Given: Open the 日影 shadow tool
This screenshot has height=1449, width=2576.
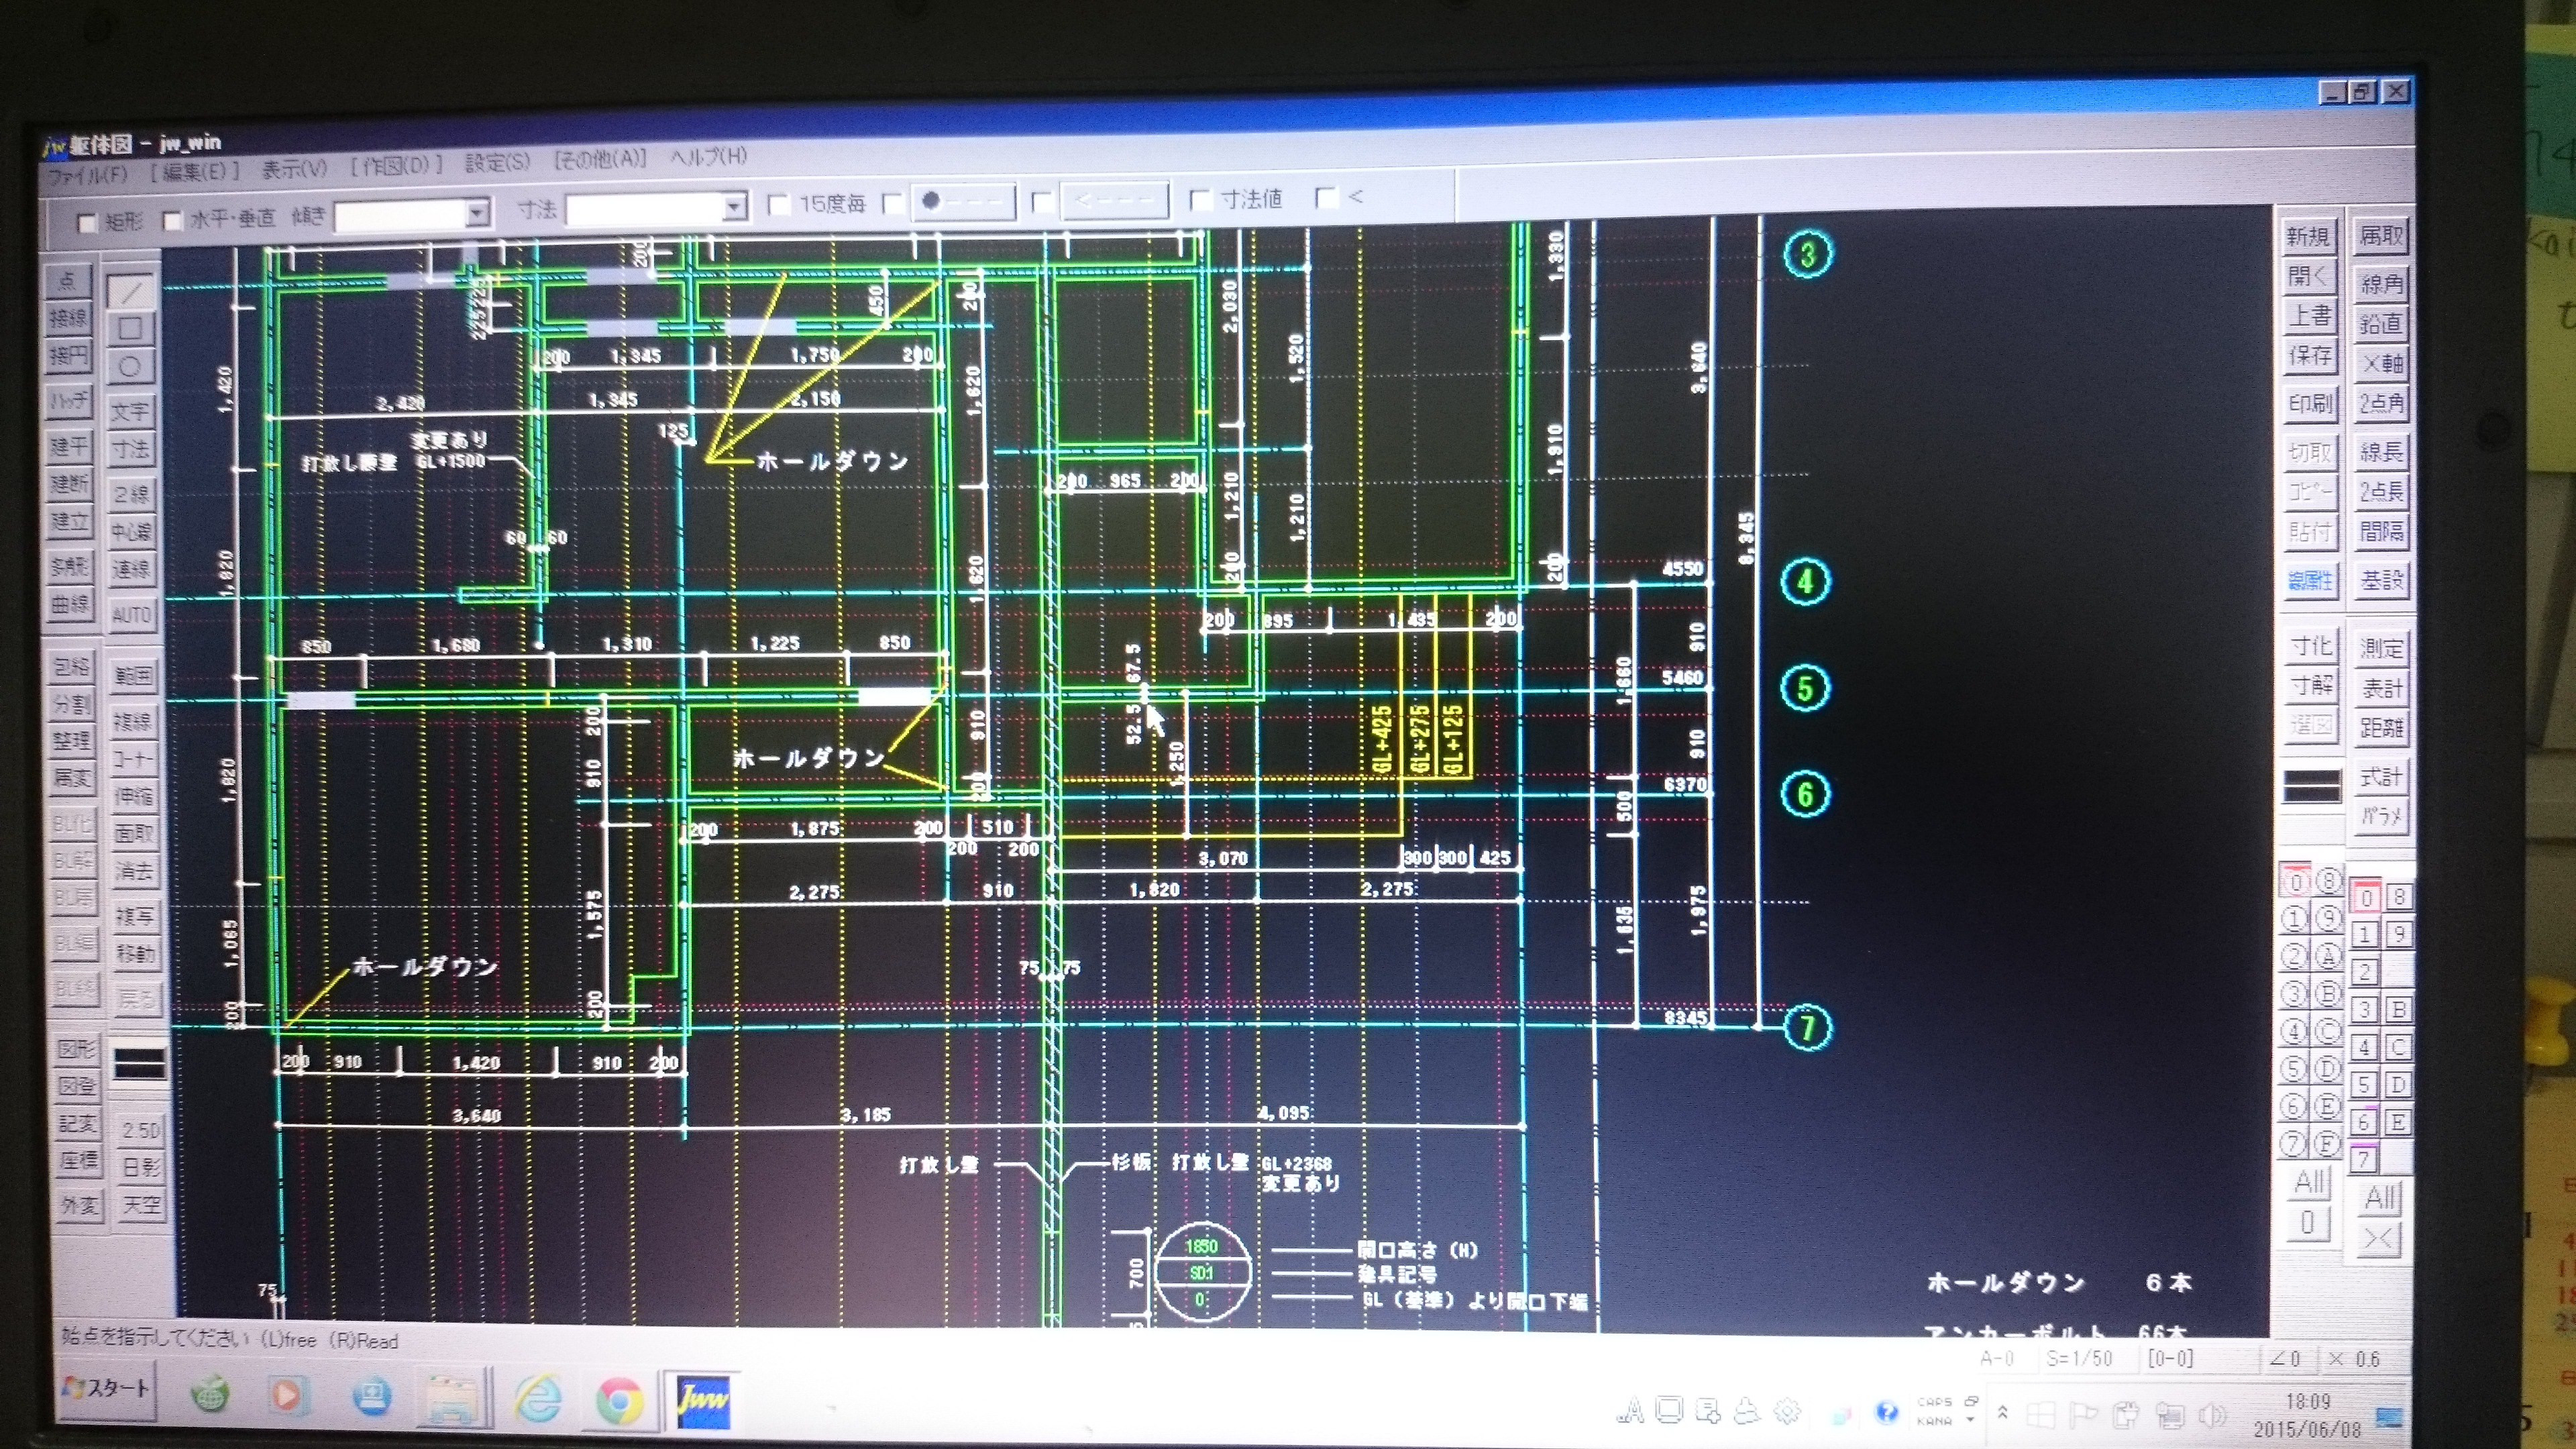Looking at the screenshot, I should [141, 1167].
